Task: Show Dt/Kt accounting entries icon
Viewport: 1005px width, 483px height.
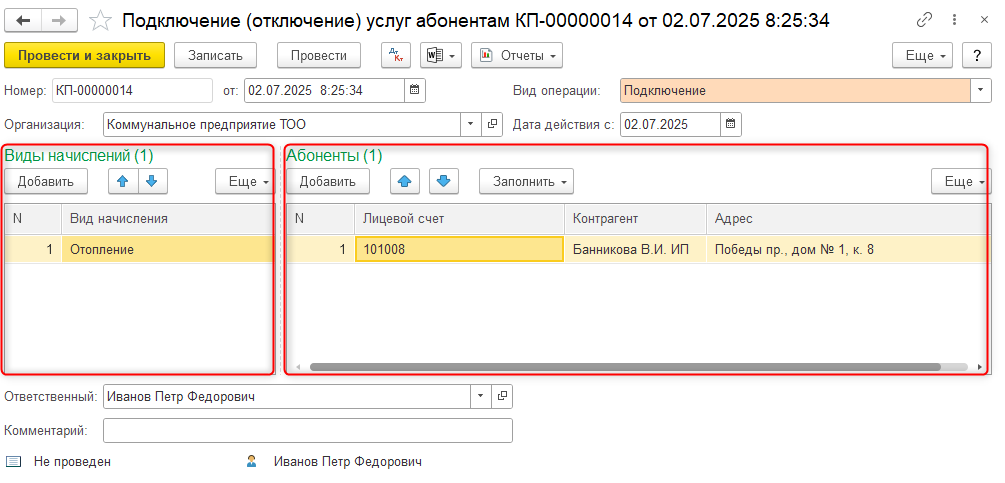Action: pyautogui.click(x=396, y=56)
